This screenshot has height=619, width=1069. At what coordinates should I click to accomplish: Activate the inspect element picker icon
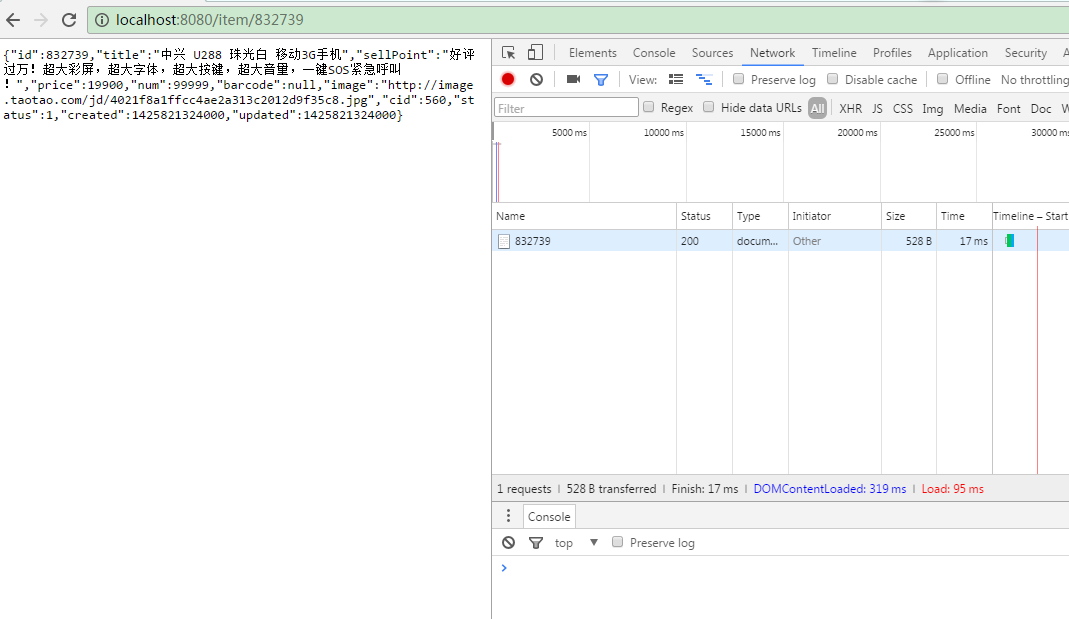point(509,52)
